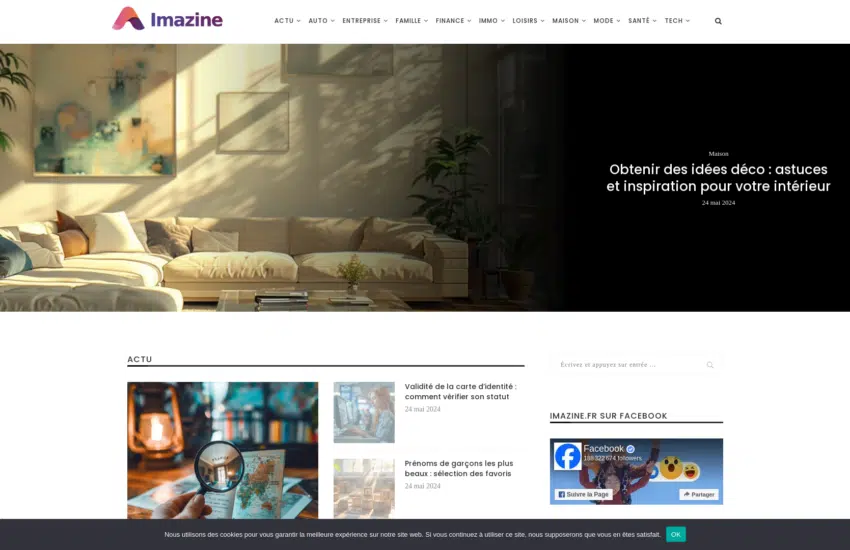Click the Imazine logo
This screenshot has height=550, width=850.
coord(167,19)
